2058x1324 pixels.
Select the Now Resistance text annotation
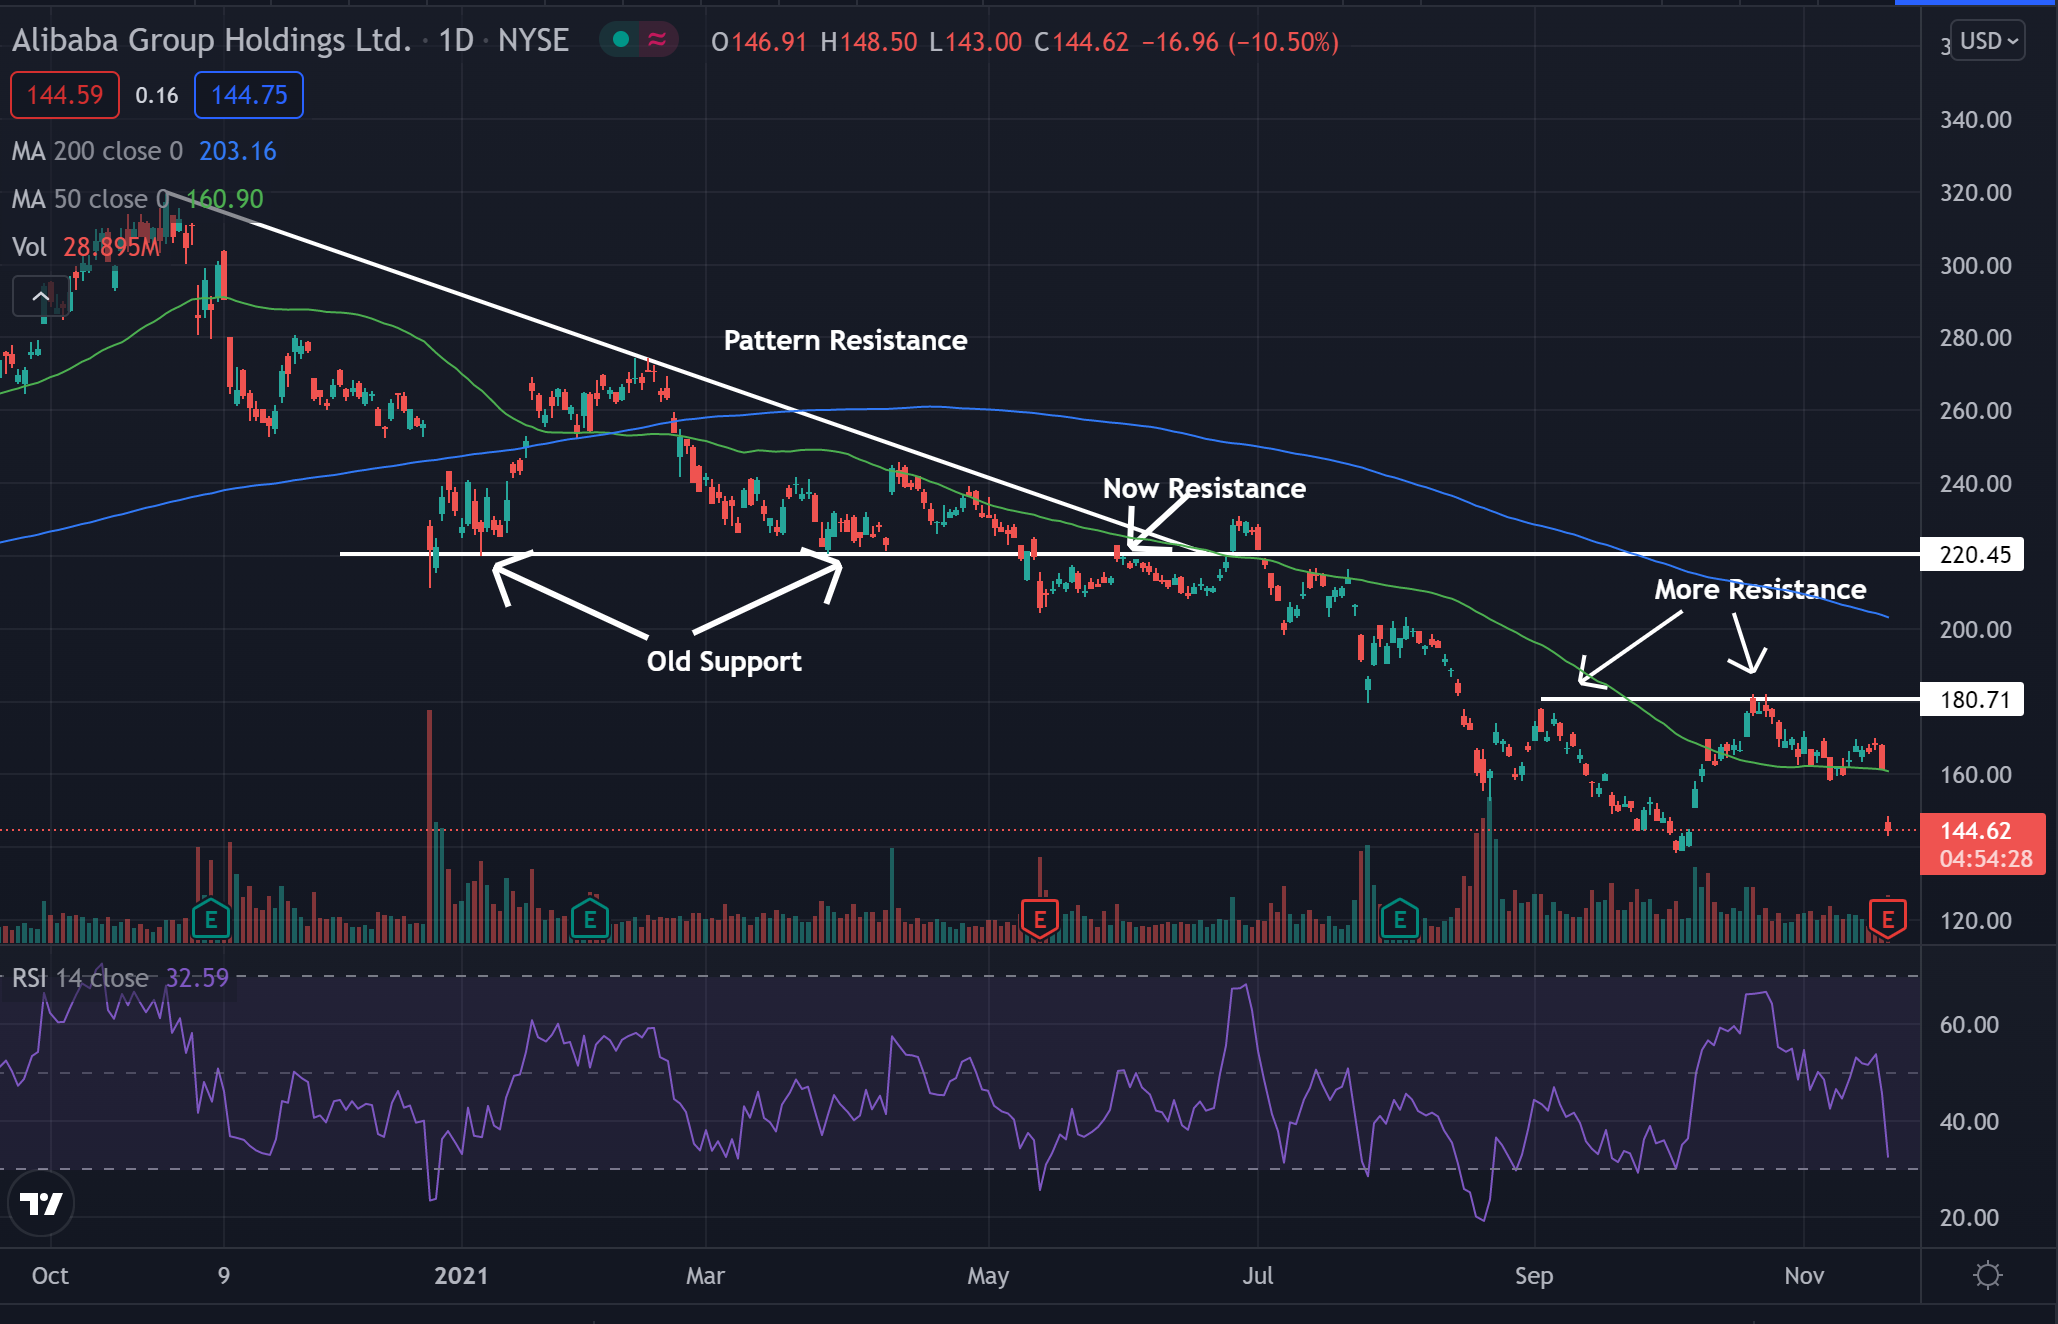1204,488
